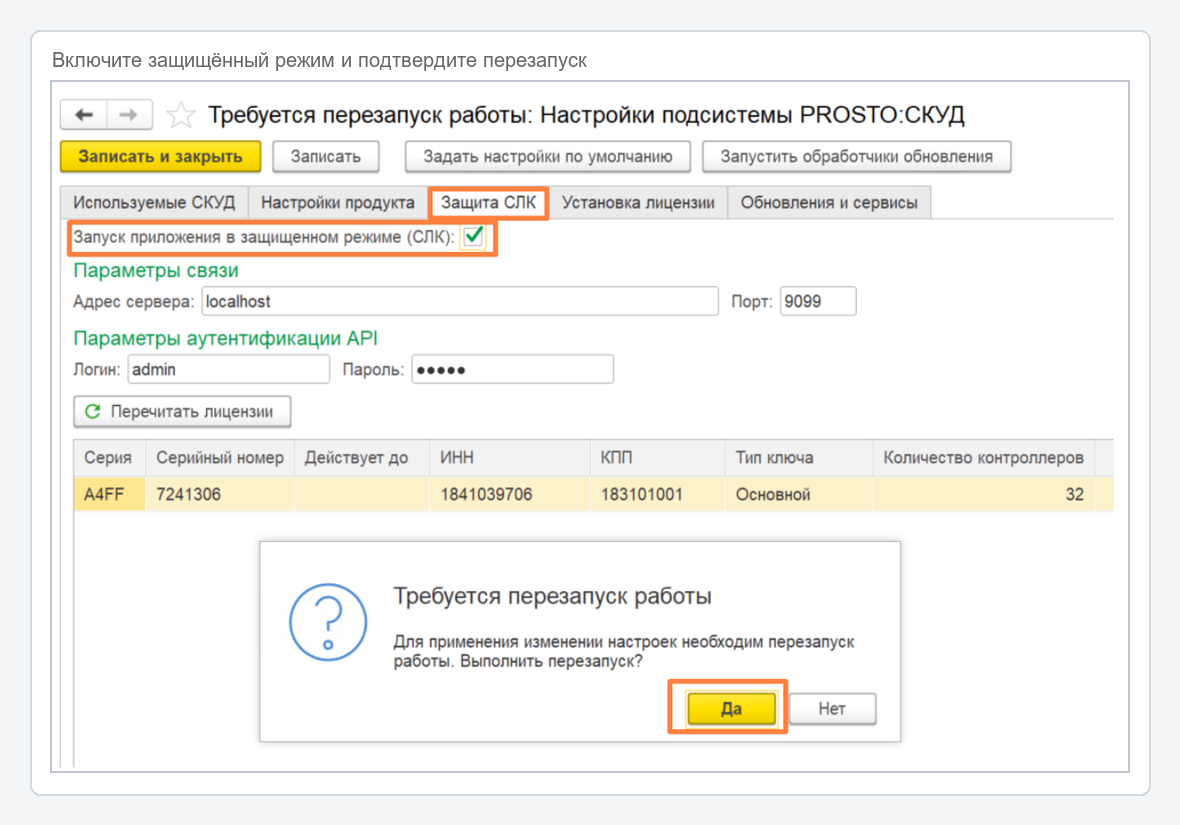The height and width of the screenshot is (825, 1180).
Task: Click Количество контроллеров column header
Action: (x=984, y=458)
